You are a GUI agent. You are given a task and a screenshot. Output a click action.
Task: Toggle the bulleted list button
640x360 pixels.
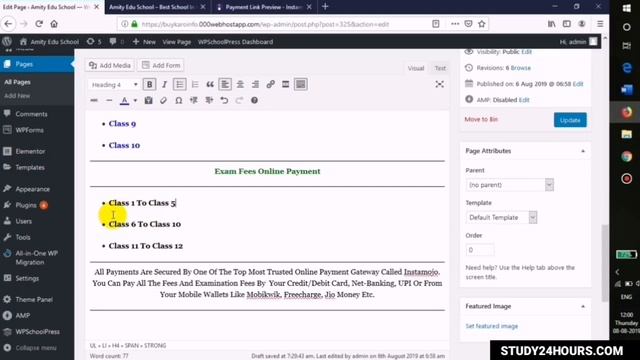[180, 84]
